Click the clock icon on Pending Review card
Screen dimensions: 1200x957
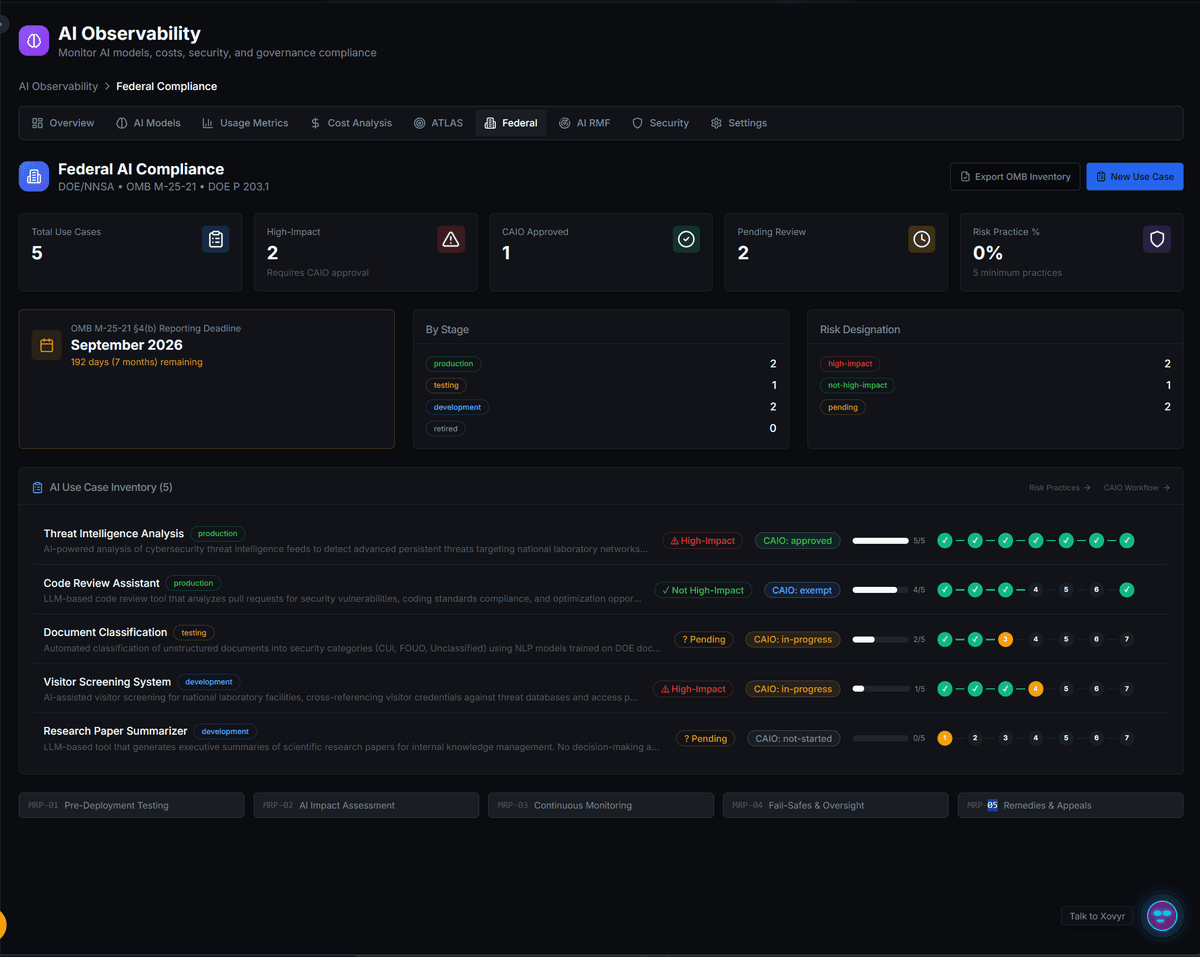[921, 239]
